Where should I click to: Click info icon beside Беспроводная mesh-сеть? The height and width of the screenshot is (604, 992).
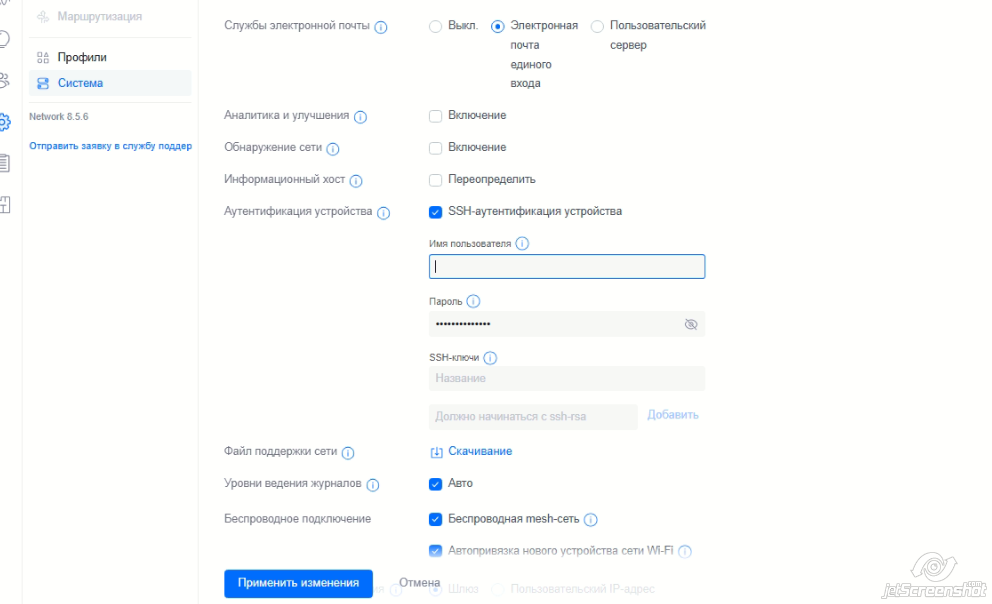[x=591, y=520]
